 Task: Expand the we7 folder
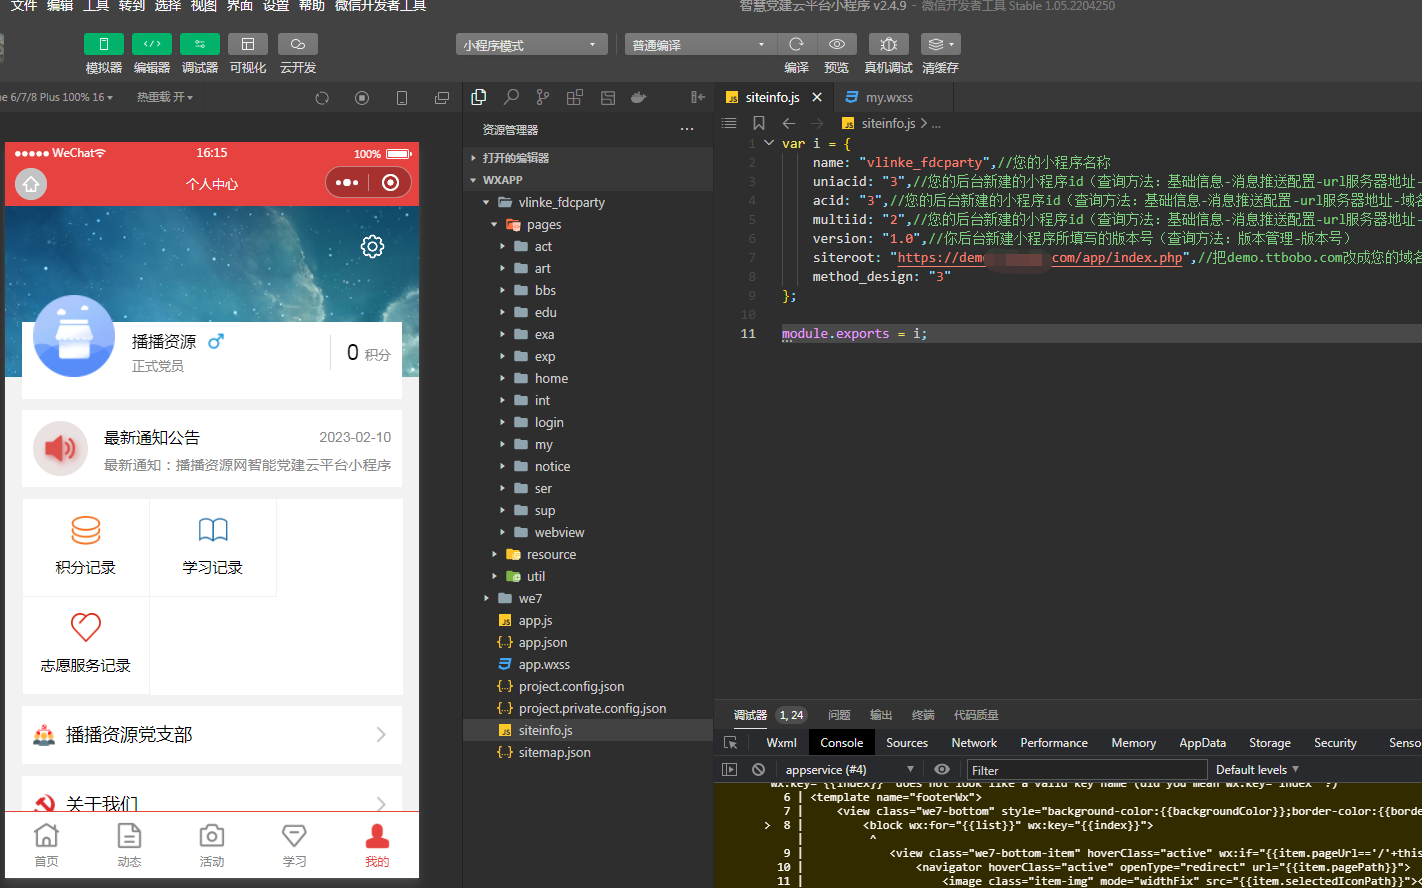tap(588, 598)
